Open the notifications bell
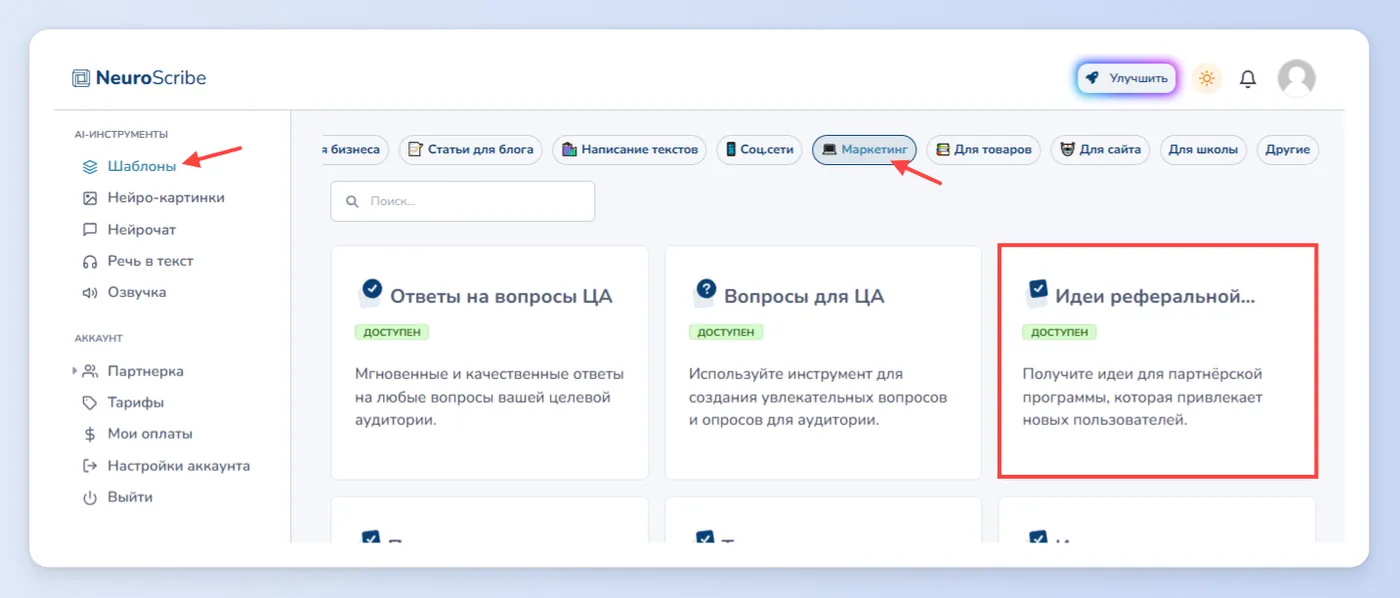The image size is (1400, 598). coord(1248,78)
